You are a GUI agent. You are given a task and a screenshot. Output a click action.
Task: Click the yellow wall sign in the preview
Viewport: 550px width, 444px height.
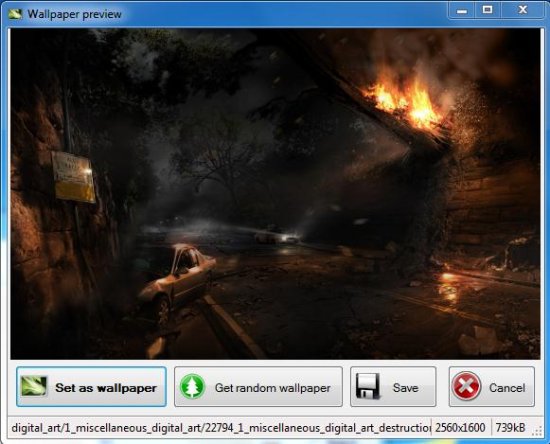click(73, 177)
